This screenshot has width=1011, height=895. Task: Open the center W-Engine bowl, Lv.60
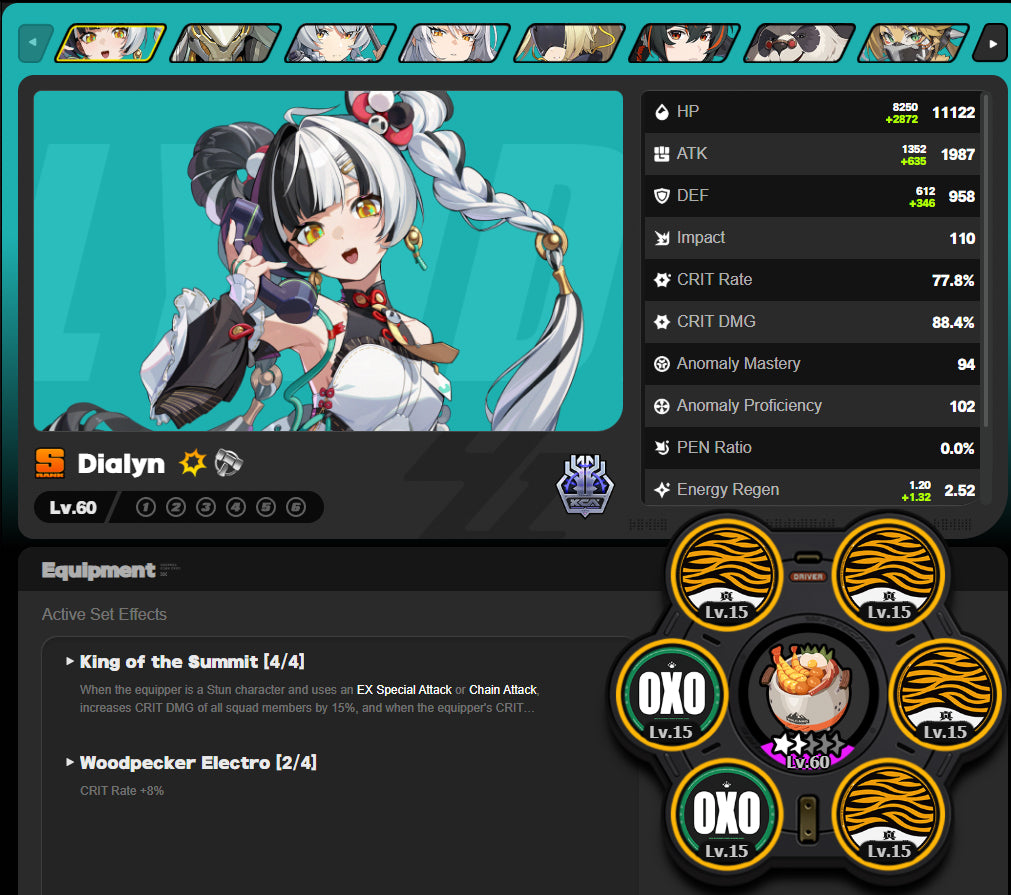pyautogui.click(x=808, y=700)
